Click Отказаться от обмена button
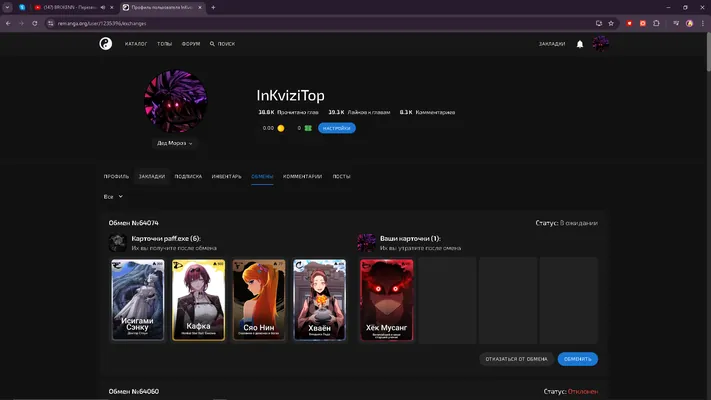Viewport: 711px width, 400px height. [x=516, y=359]
